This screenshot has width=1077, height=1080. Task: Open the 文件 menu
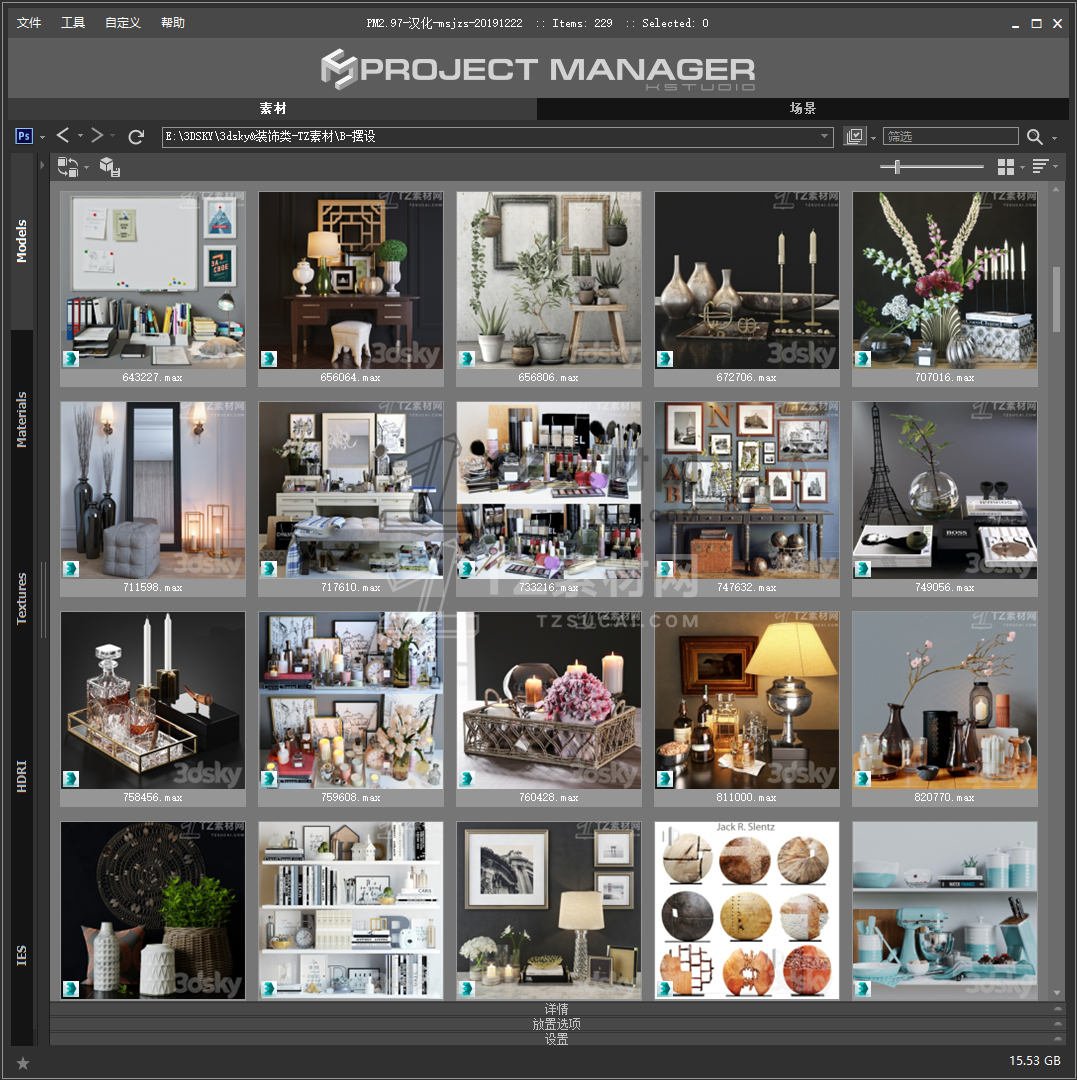(29, 23)
